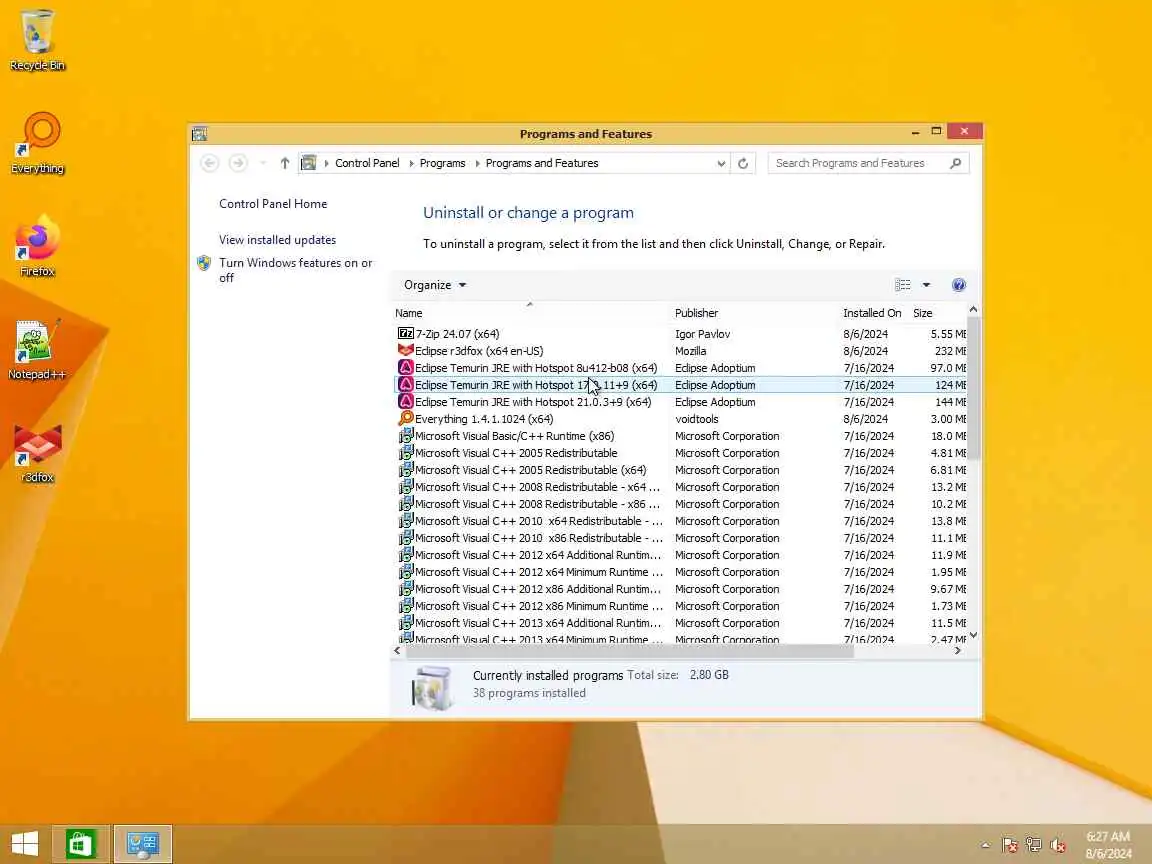This screenshot has height=864, width=1152.
Task: Click Programs and Features breadcrumb segment
Action: [542, 163]
